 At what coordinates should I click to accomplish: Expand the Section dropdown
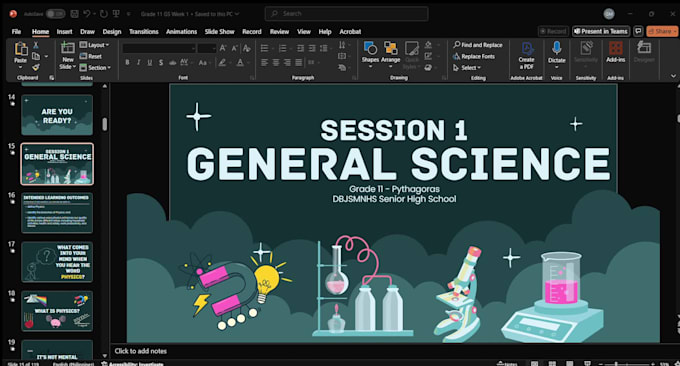point(95,68)
